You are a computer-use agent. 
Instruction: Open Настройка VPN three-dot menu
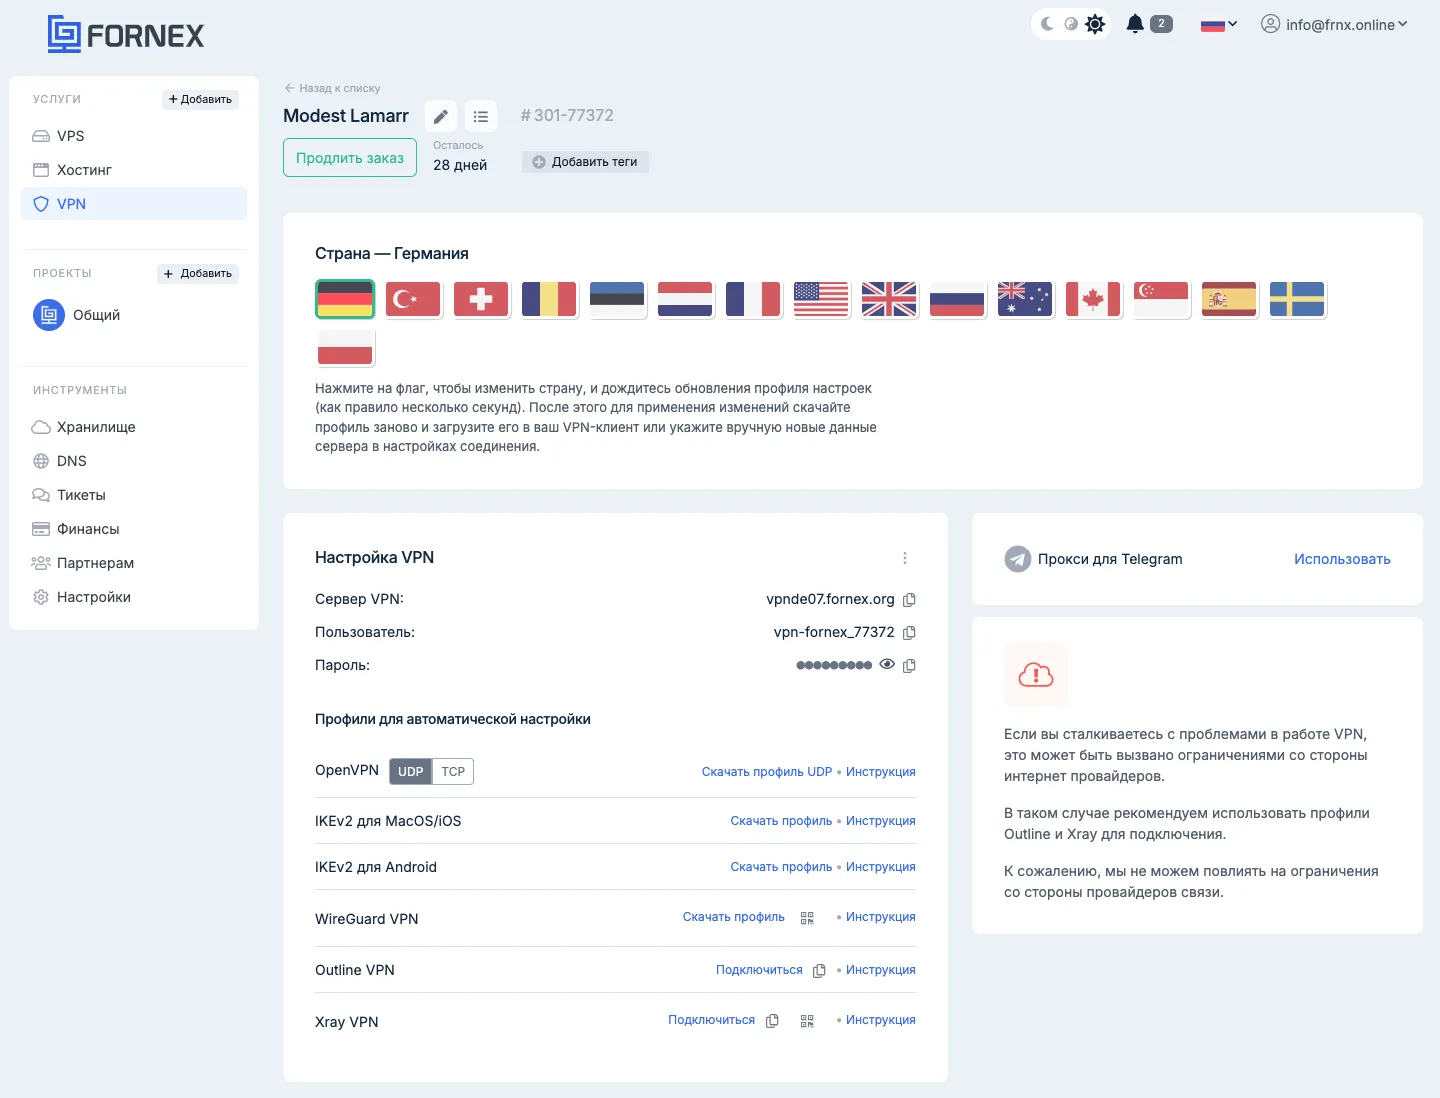pos(905,558)
